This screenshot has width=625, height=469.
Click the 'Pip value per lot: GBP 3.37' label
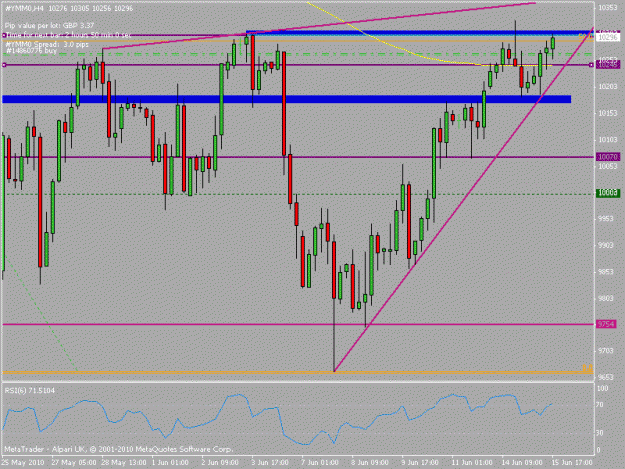49,26
